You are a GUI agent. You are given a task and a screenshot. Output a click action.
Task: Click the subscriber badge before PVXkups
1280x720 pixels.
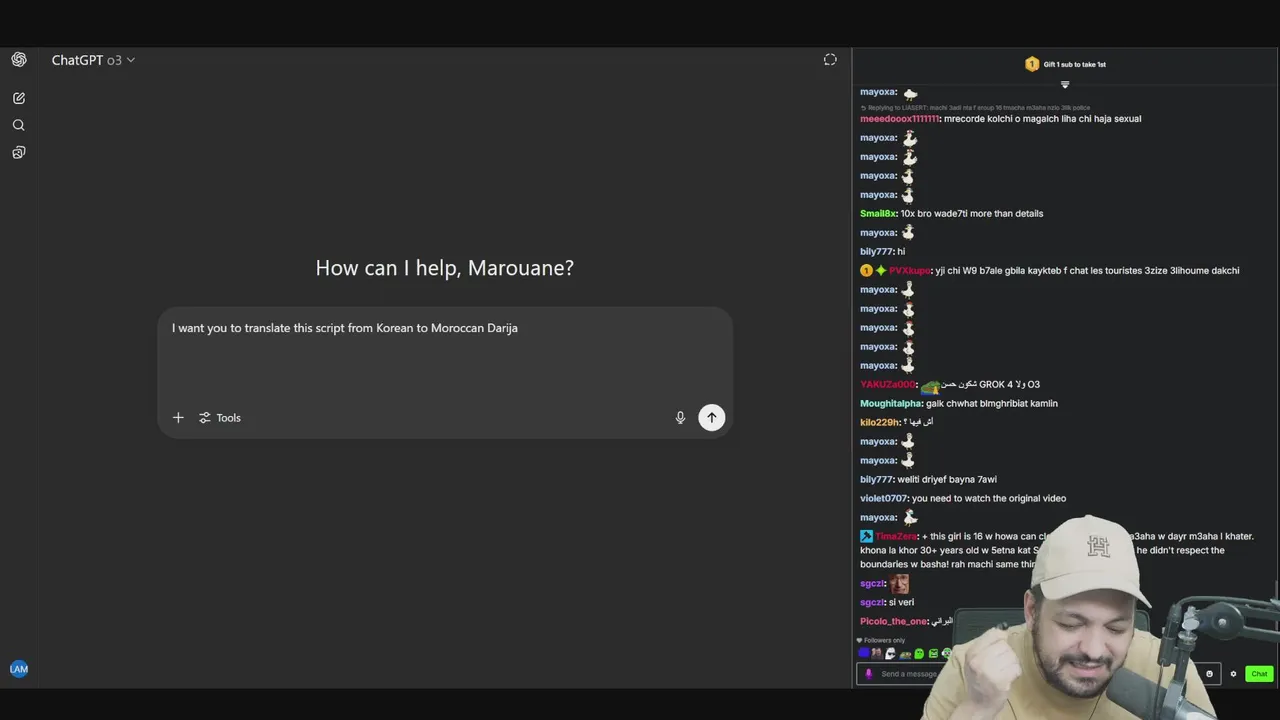(881, 271)
